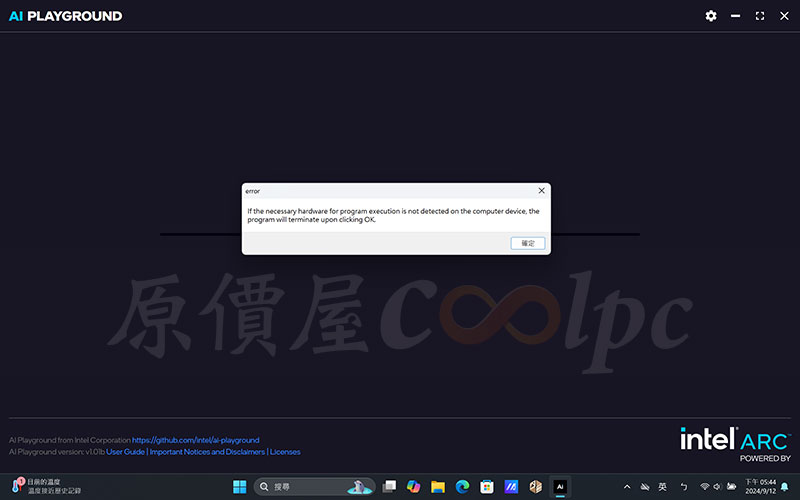This screenshot has width=800, height=500.
Task: Open File Explorer from the taskbar
Action: (x=438, y=487)
